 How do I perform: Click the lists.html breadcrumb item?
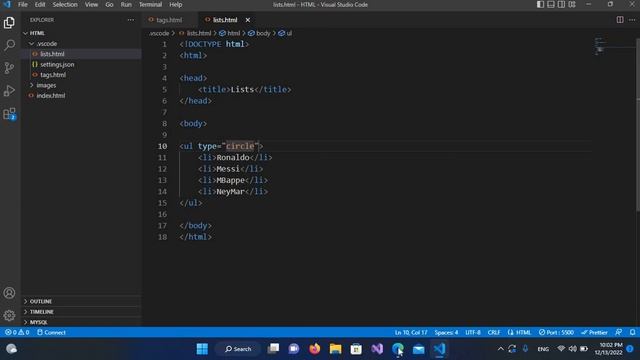(196, 33)
